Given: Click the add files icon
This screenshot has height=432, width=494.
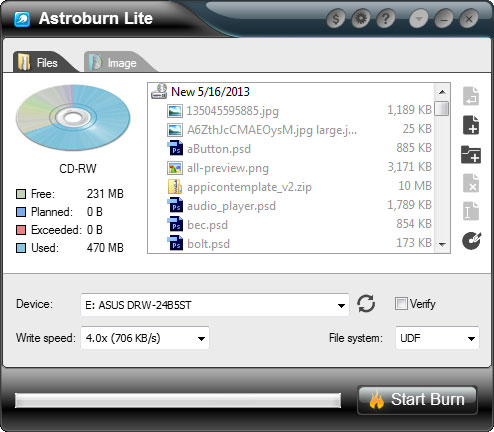Looking at the screenshot, I should point(471,125).
